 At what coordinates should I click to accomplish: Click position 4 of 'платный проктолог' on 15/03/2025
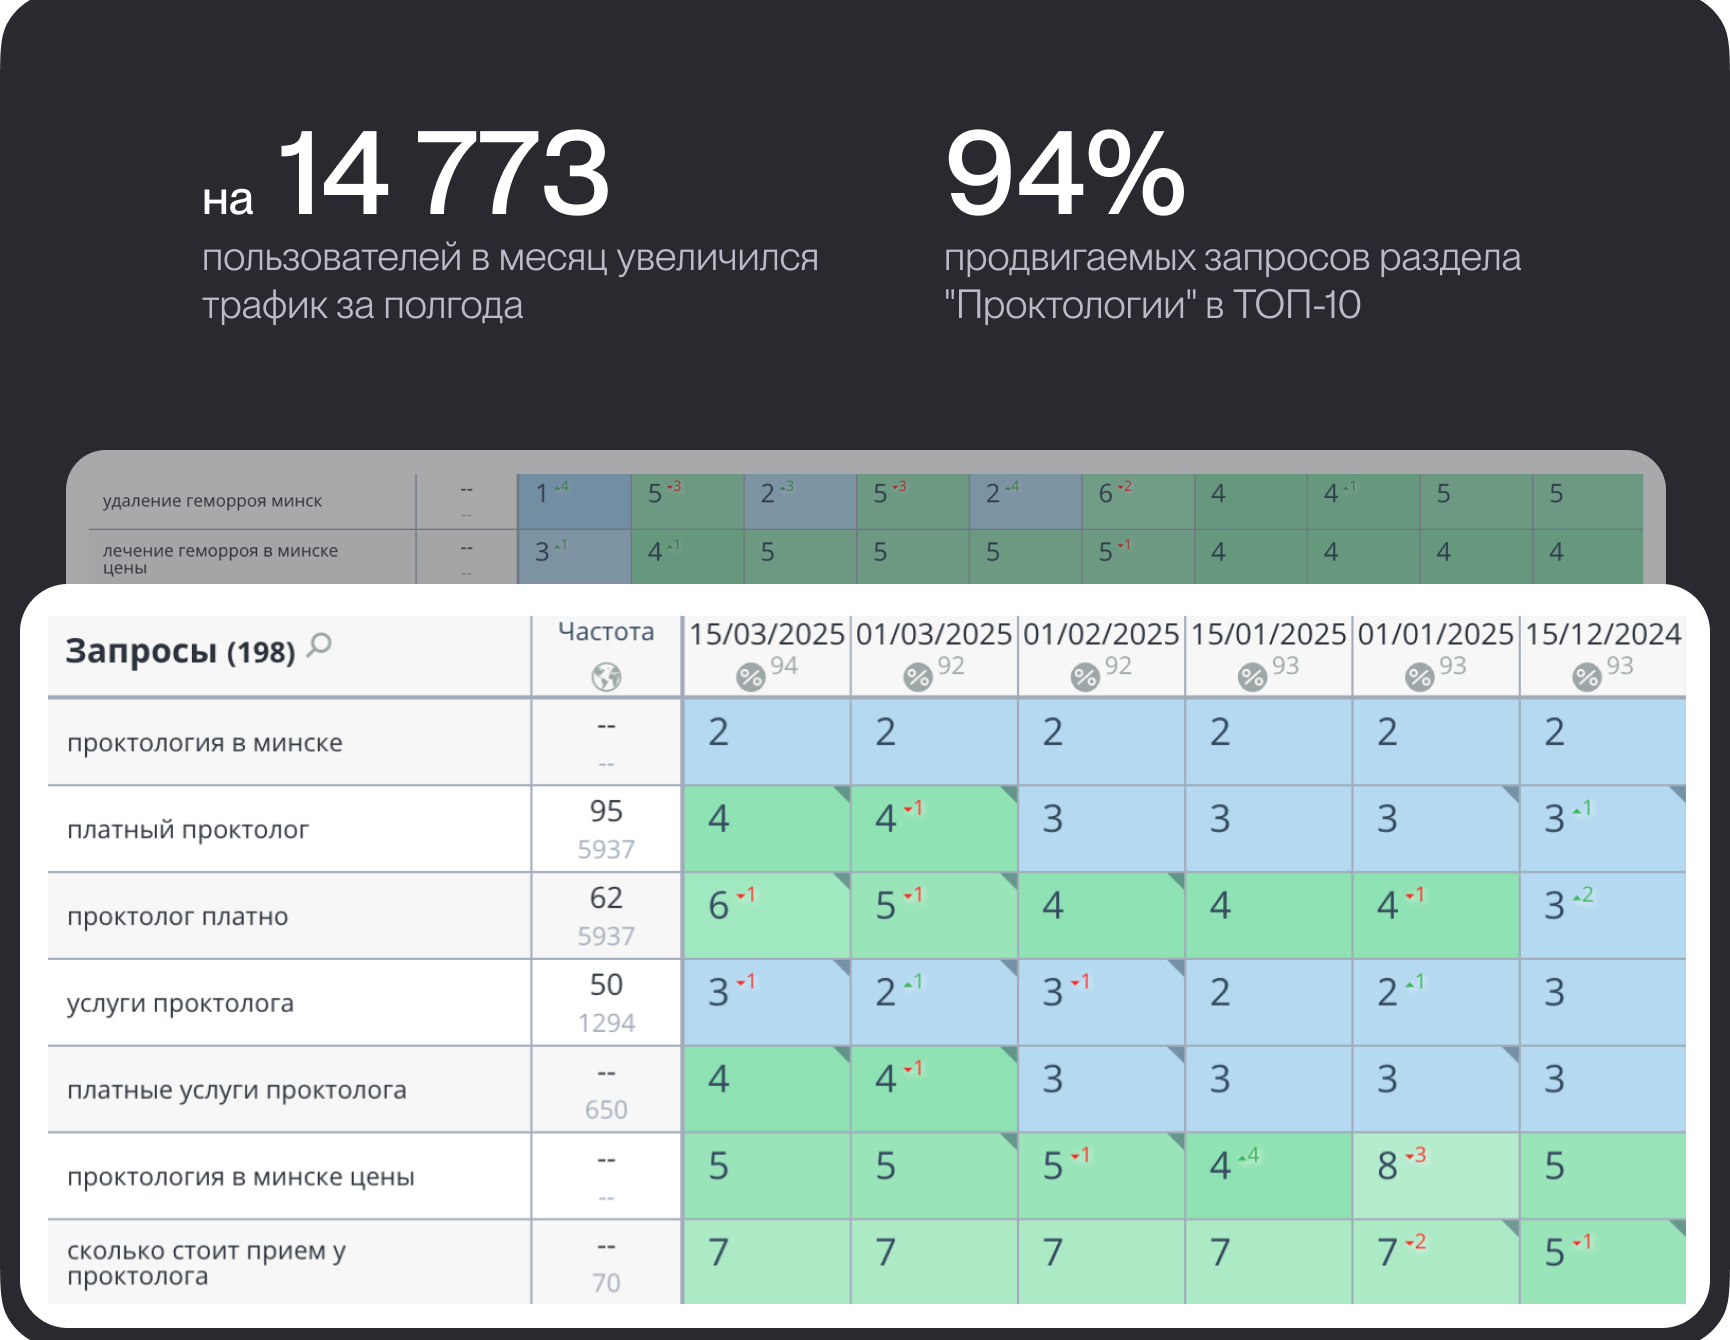point(767,829)
